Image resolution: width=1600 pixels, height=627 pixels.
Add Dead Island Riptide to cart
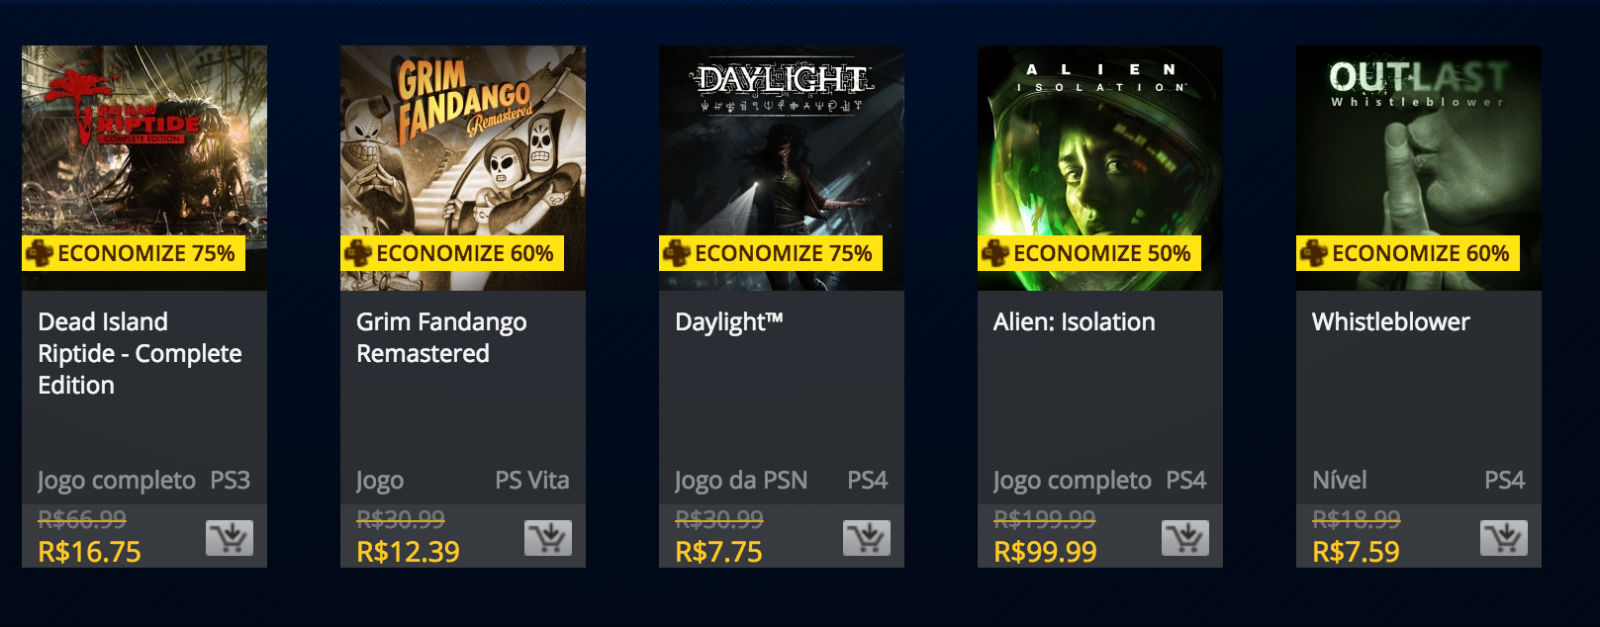pos(229,538)
